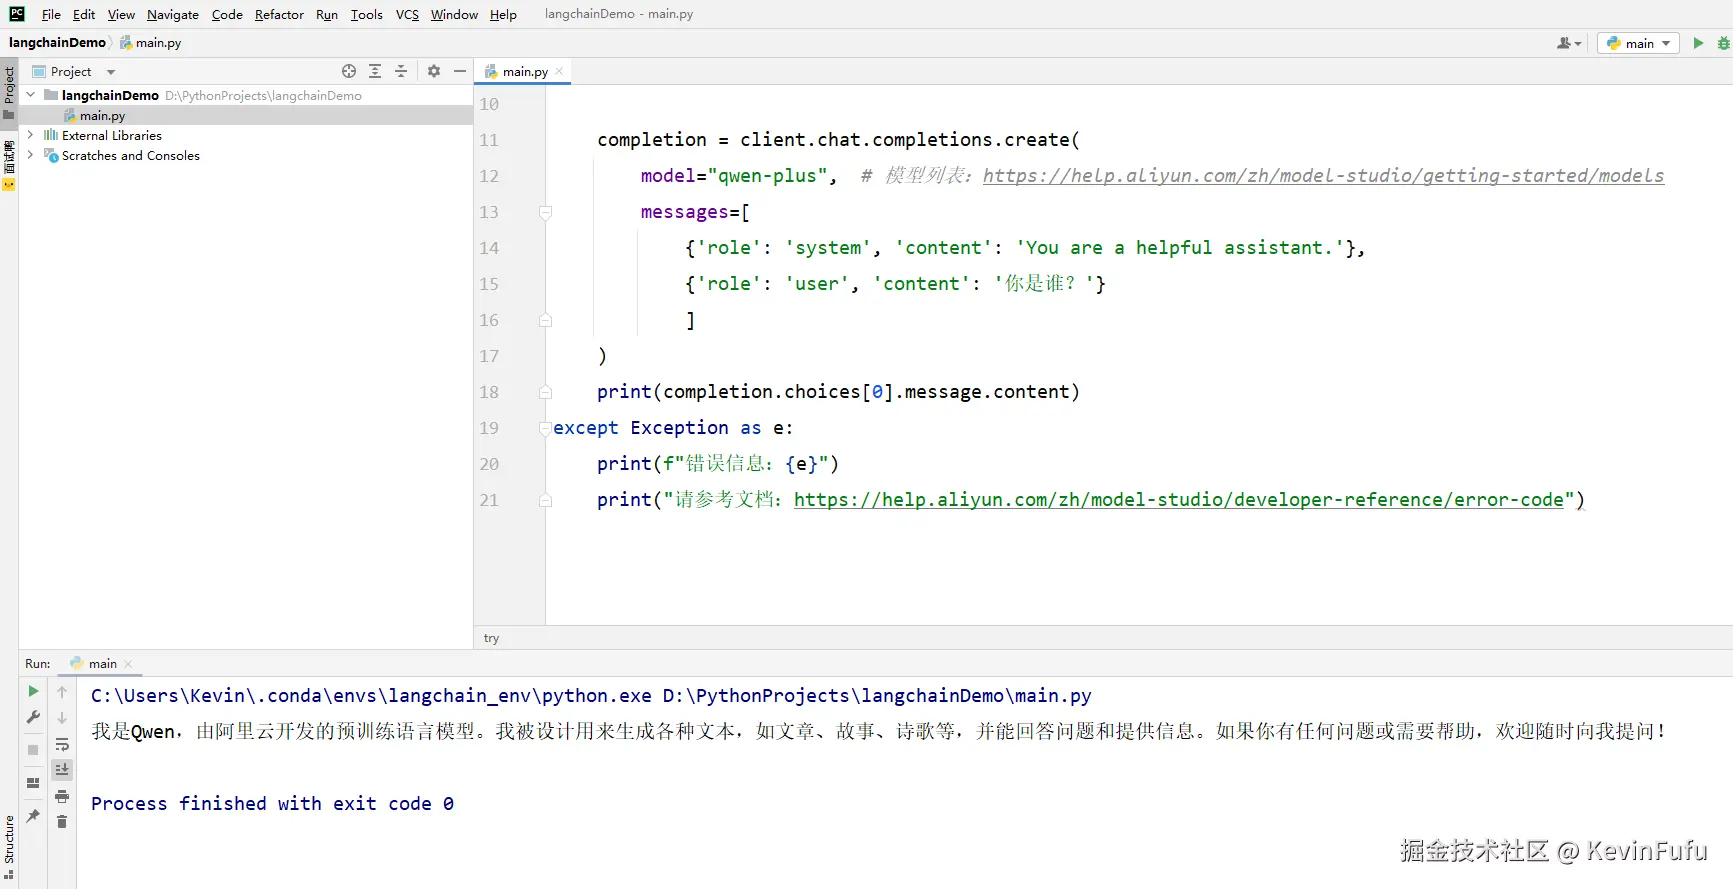Viewport: 1733px width, 889px height.
Task: Pin the Run tab with the pin icon
Action: [x=33, y=816]
